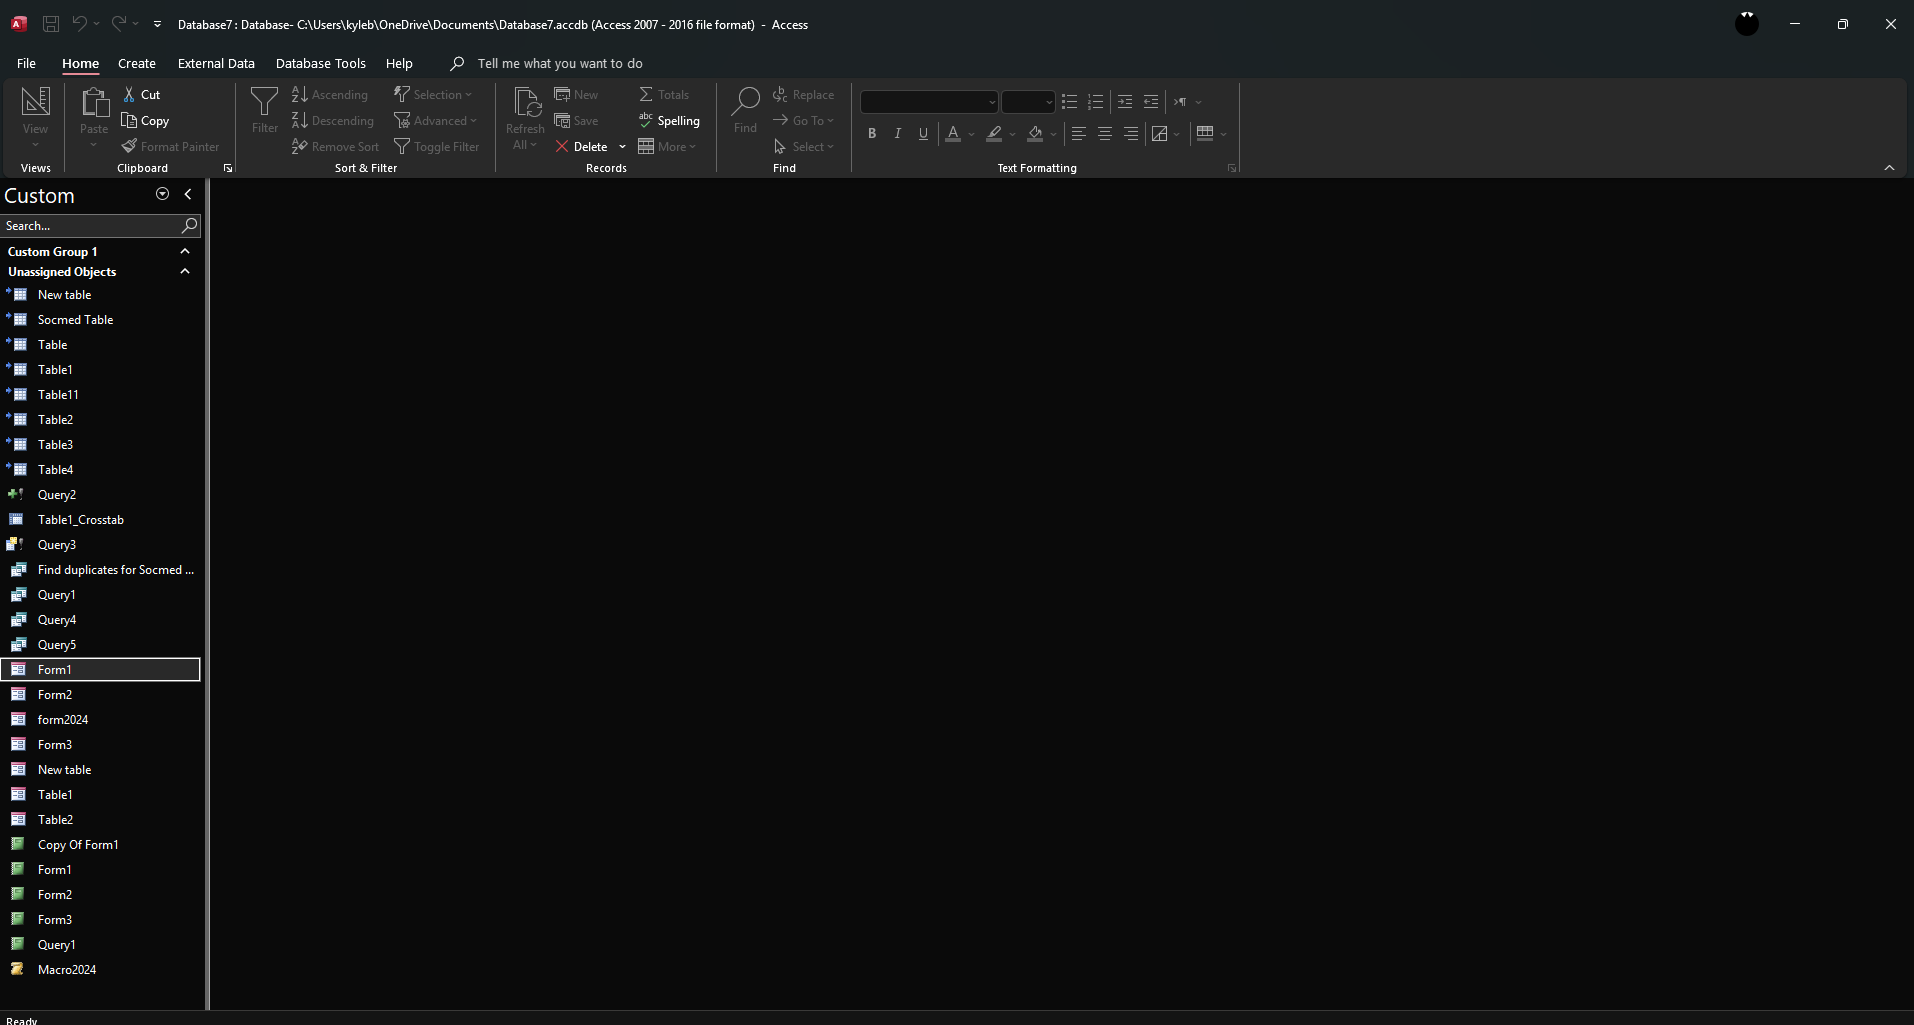Click the Totals sigma icon

point(646,94)
